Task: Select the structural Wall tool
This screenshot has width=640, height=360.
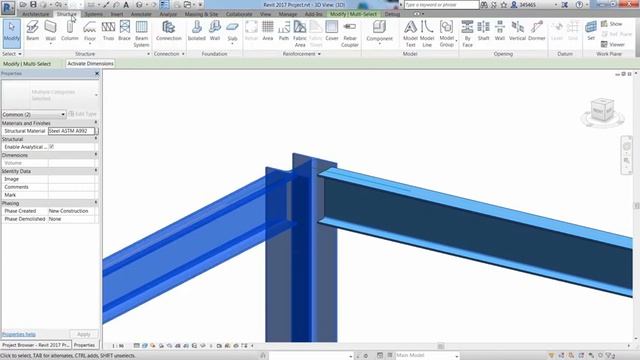Action: coord(50,31)
